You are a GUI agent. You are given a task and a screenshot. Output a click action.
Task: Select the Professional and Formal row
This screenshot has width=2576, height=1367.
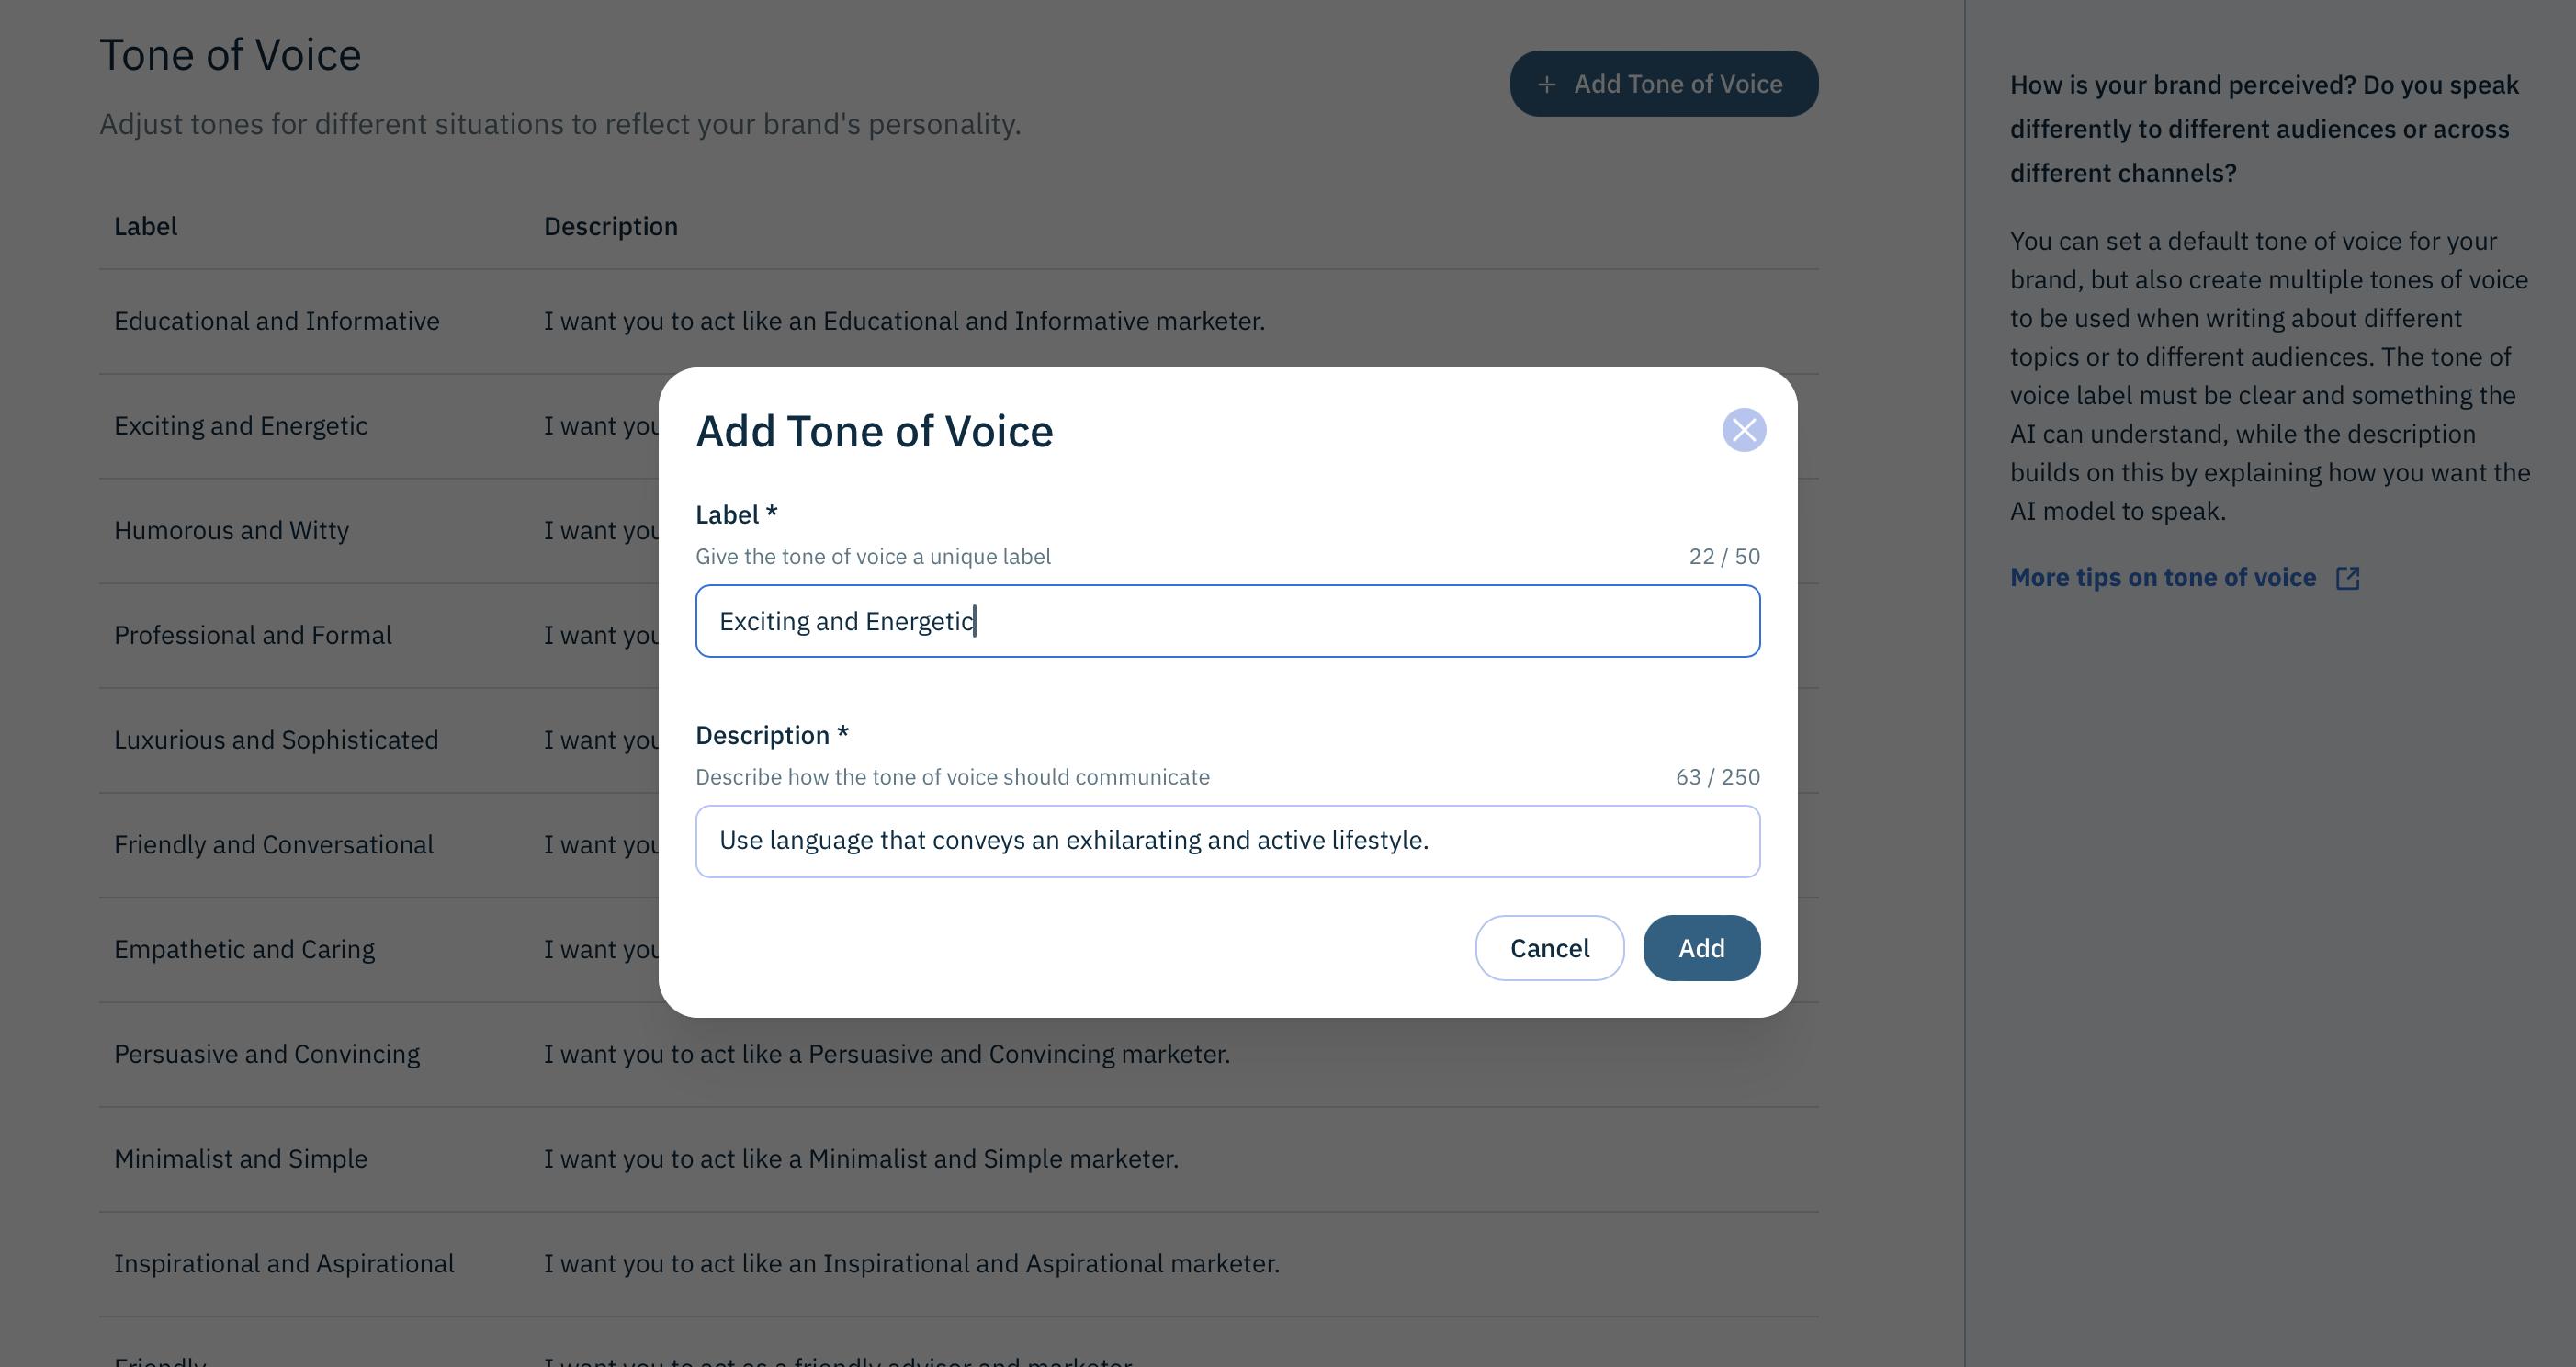[379, 636]
